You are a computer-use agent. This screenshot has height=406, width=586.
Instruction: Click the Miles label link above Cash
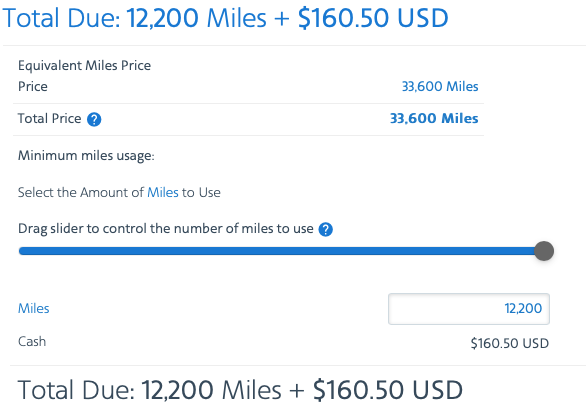click(x=34, y=308)
